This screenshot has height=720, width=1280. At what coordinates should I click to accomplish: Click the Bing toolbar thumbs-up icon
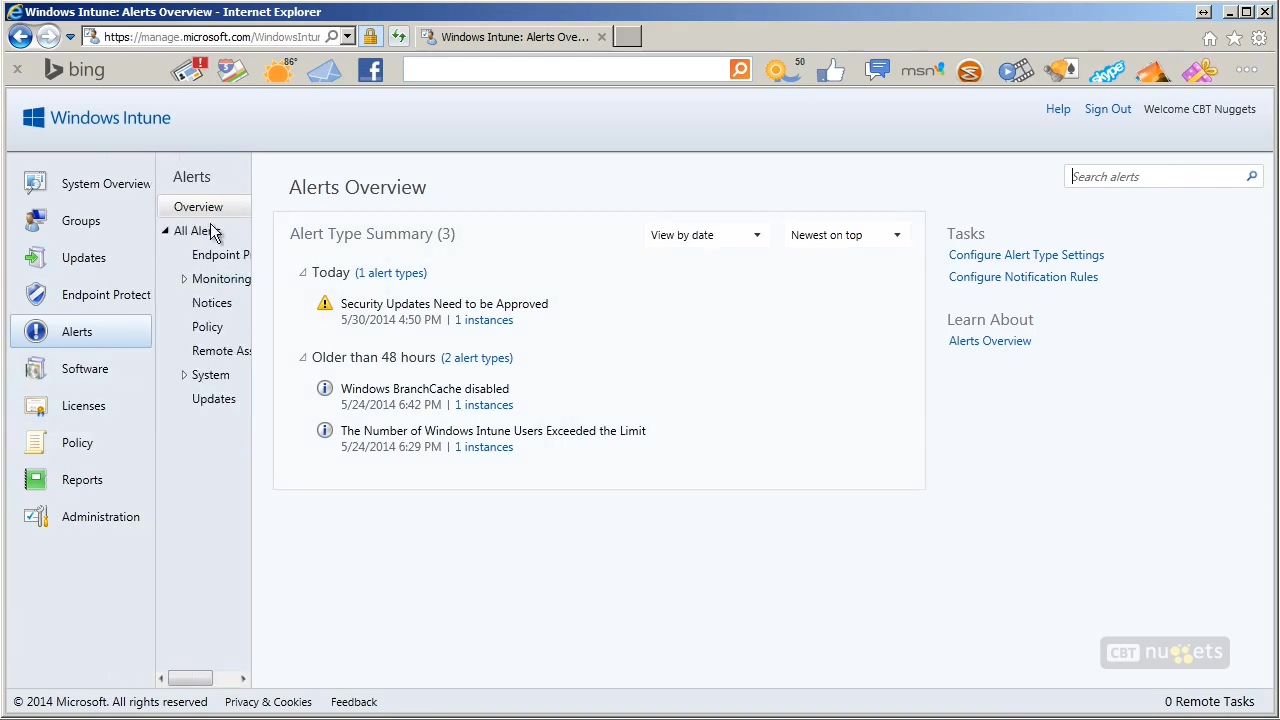pos(831,70)
